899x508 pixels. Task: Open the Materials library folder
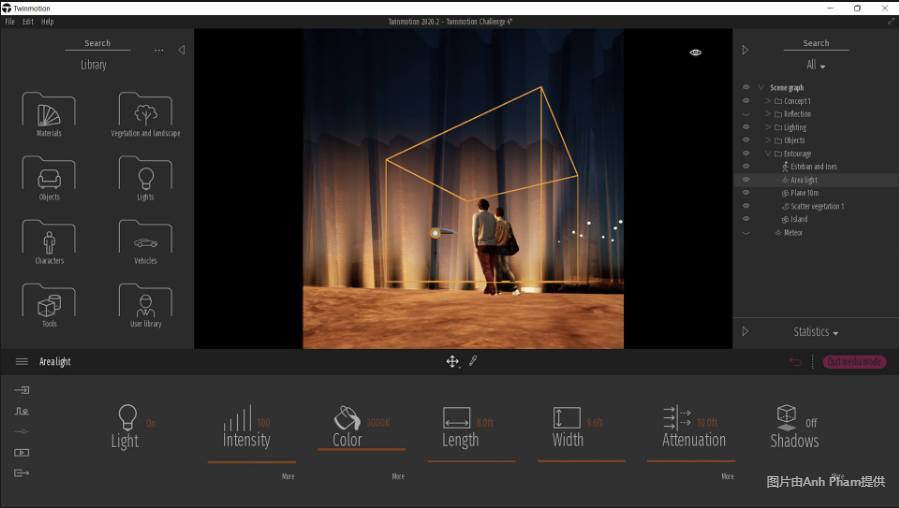(49, 114)
